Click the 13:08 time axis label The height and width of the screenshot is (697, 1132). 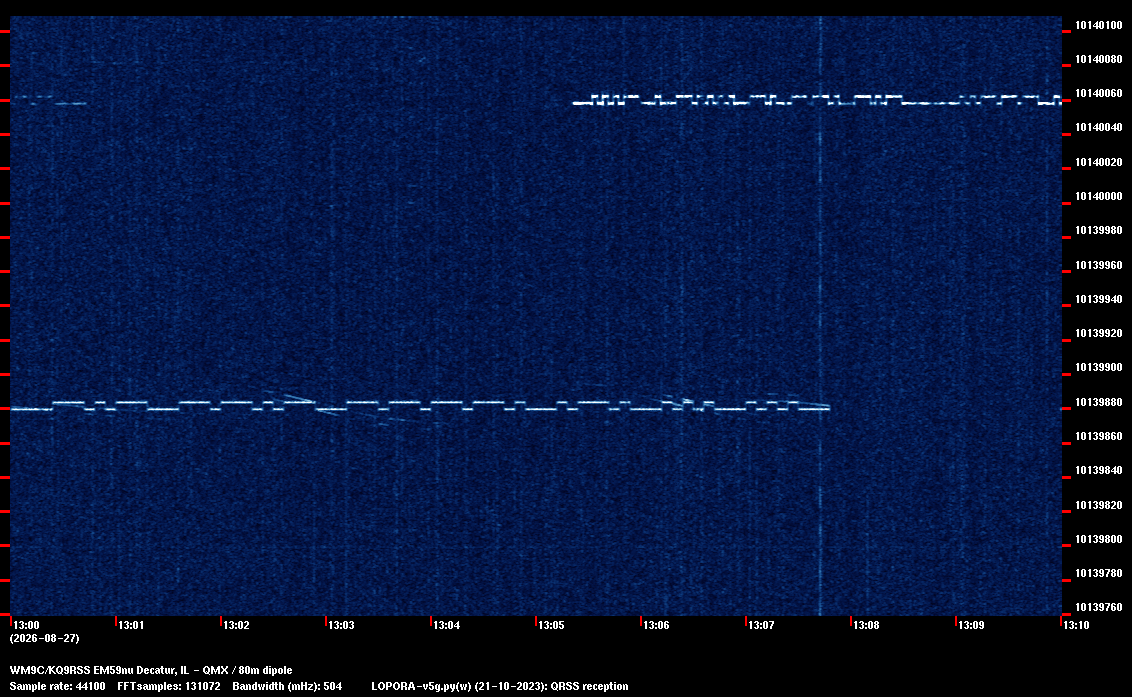(x=866, y=625)
